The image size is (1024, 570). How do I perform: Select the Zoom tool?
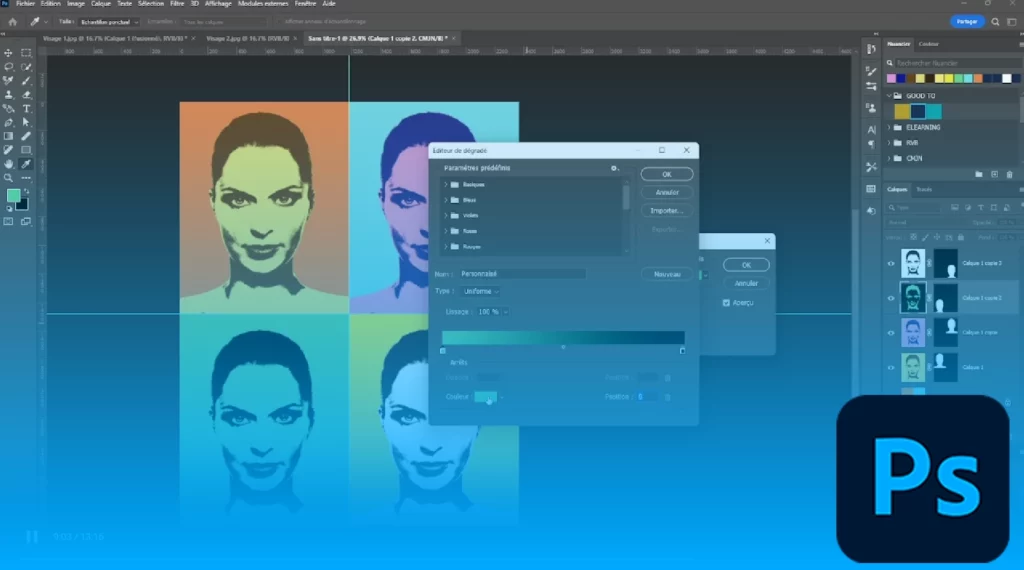coord(8,178)
